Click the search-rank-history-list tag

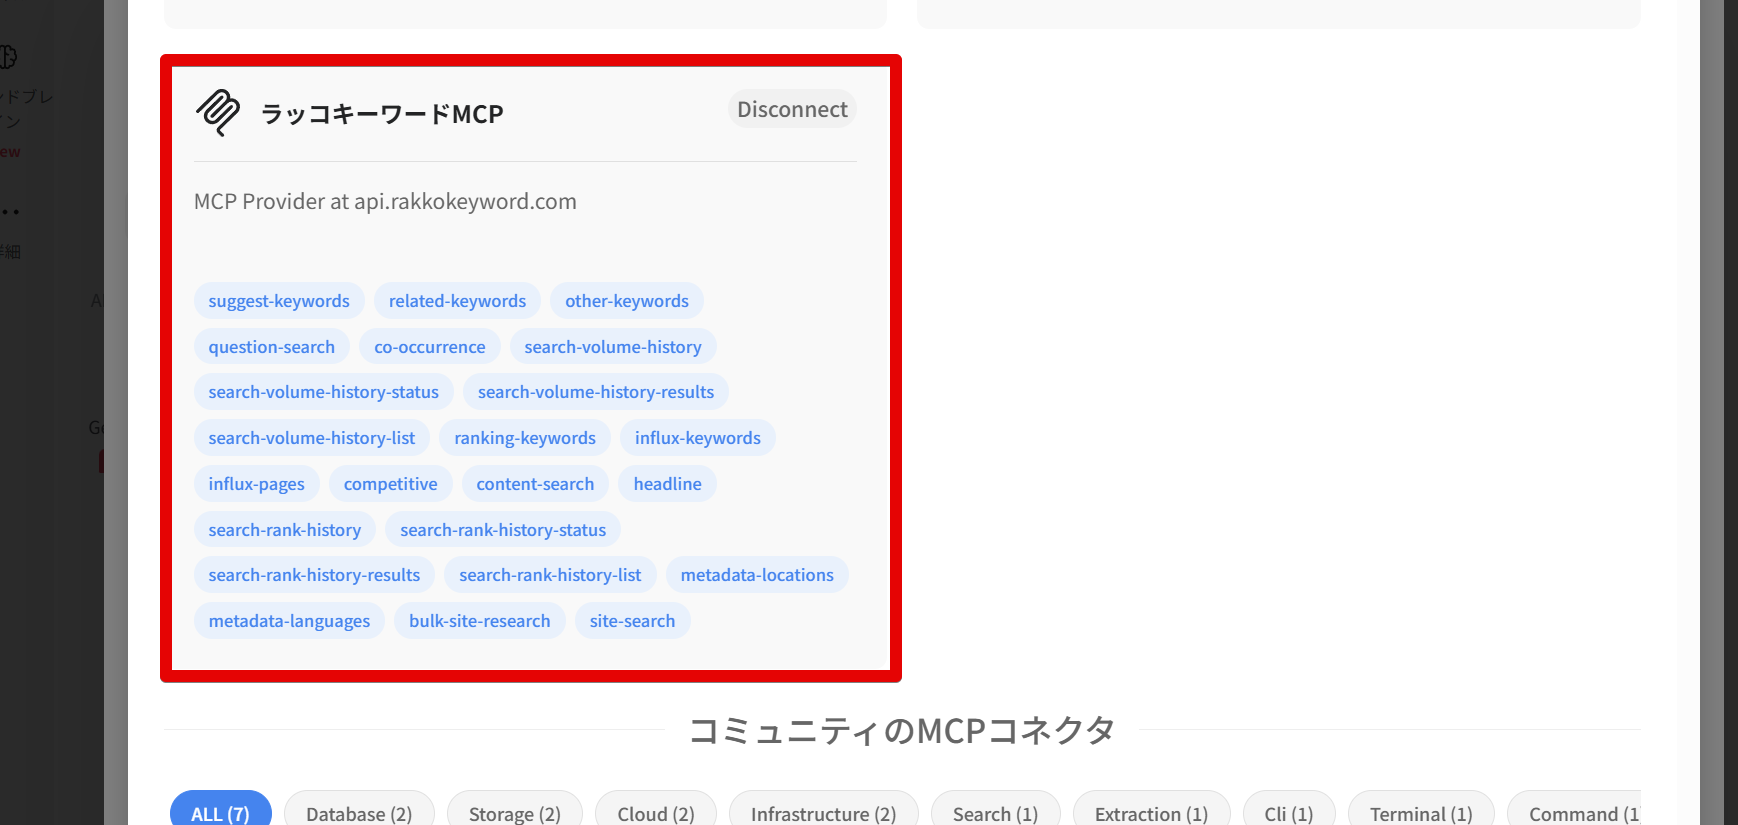point(550,575)
